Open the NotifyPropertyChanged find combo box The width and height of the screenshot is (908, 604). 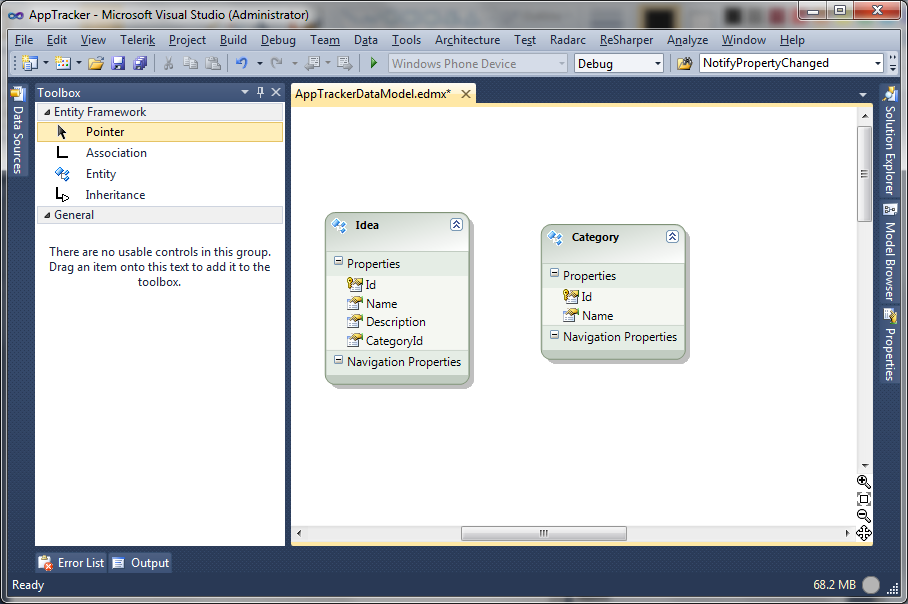coord(878,63)
